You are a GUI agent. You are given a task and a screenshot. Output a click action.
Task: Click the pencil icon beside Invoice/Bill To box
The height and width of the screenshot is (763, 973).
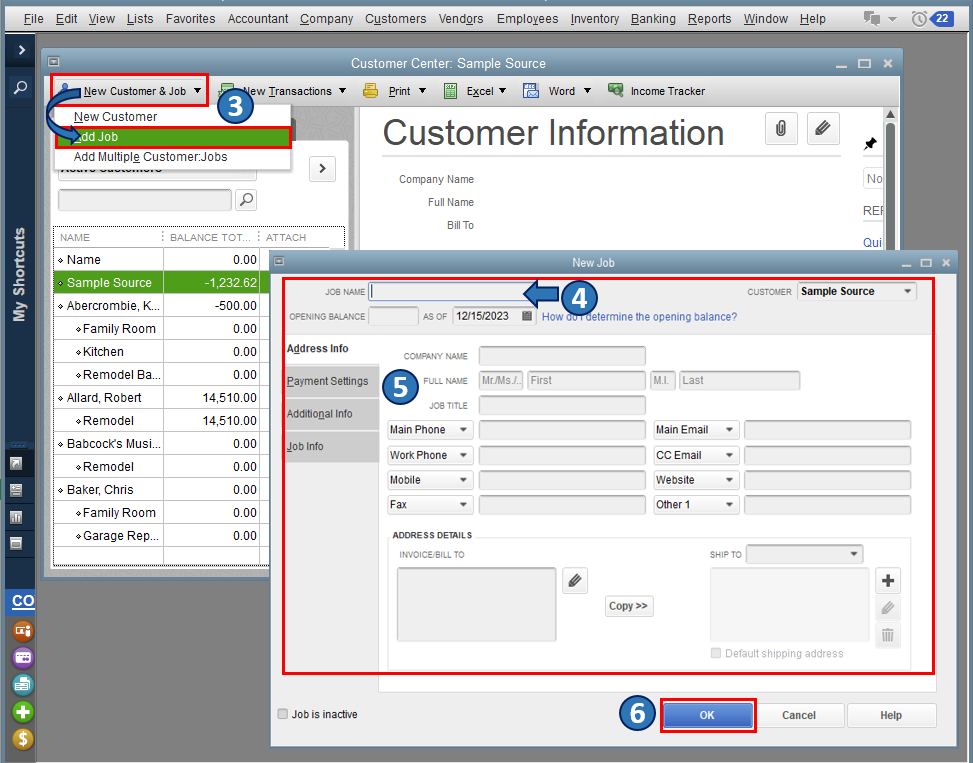574,580
